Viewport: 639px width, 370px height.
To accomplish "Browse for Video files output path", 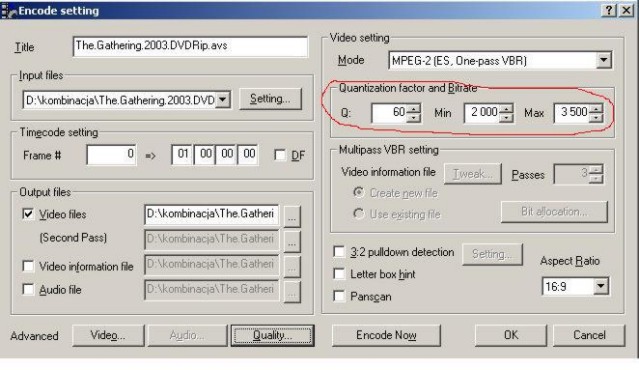I will click(292, 216).
